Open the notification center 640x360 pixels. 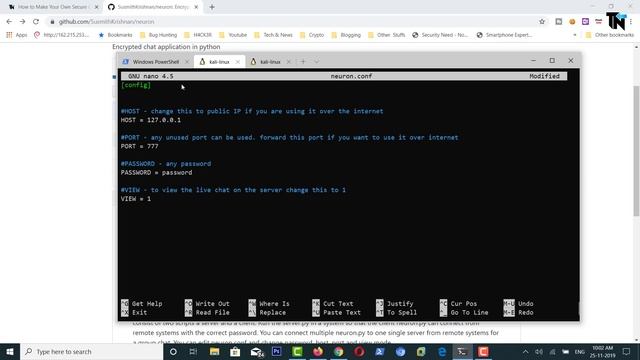pos(627,351)
